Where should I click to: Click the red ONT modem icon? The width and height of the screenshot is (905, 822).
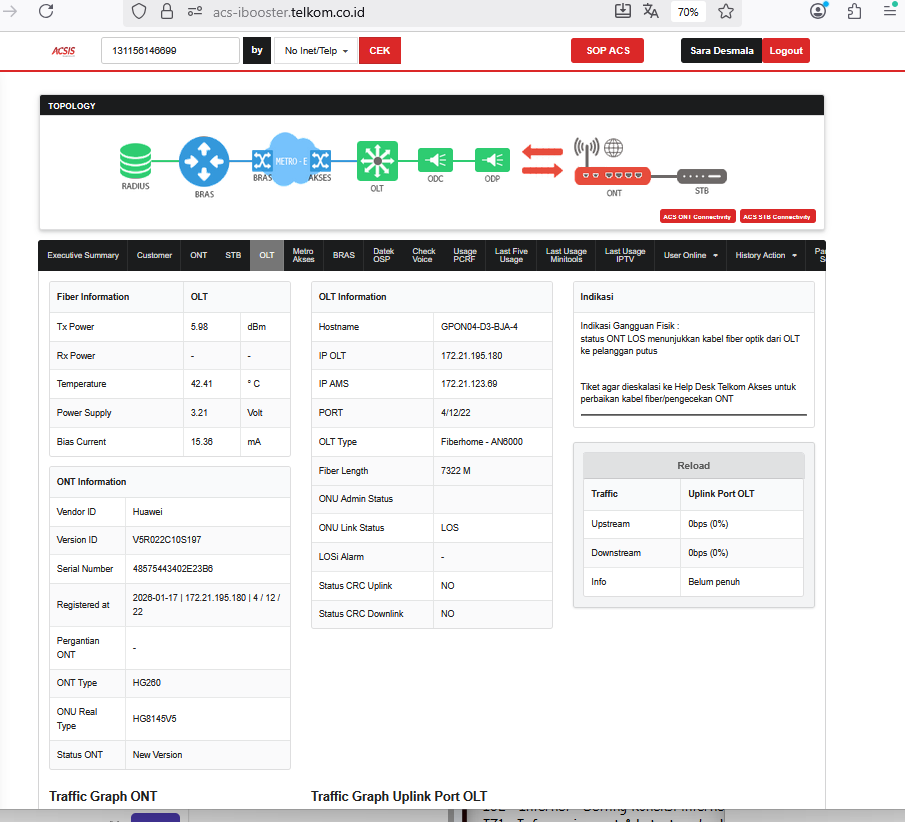click(612, 175)
